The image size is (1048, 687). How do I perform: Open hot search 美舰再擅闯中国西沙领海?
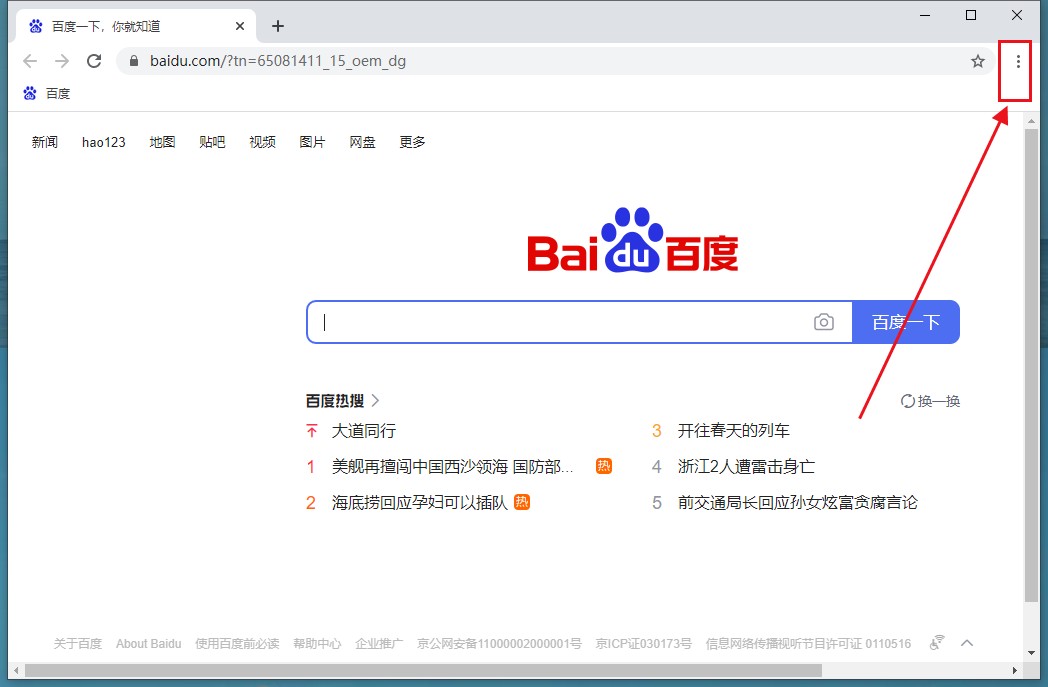[x=452, y=466]
